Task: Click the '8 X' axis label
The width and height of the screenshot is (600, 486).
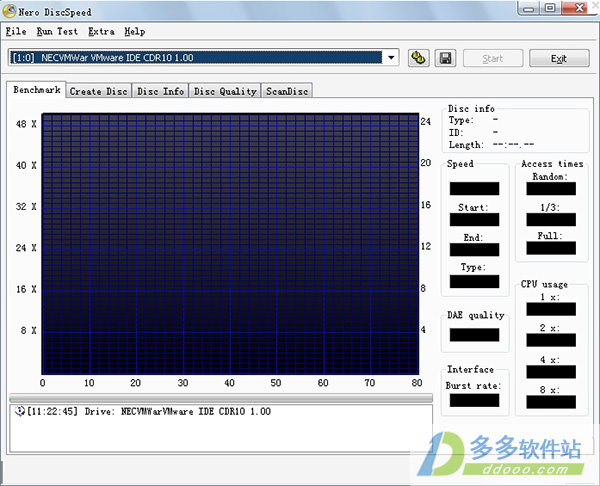Action: 29,330
